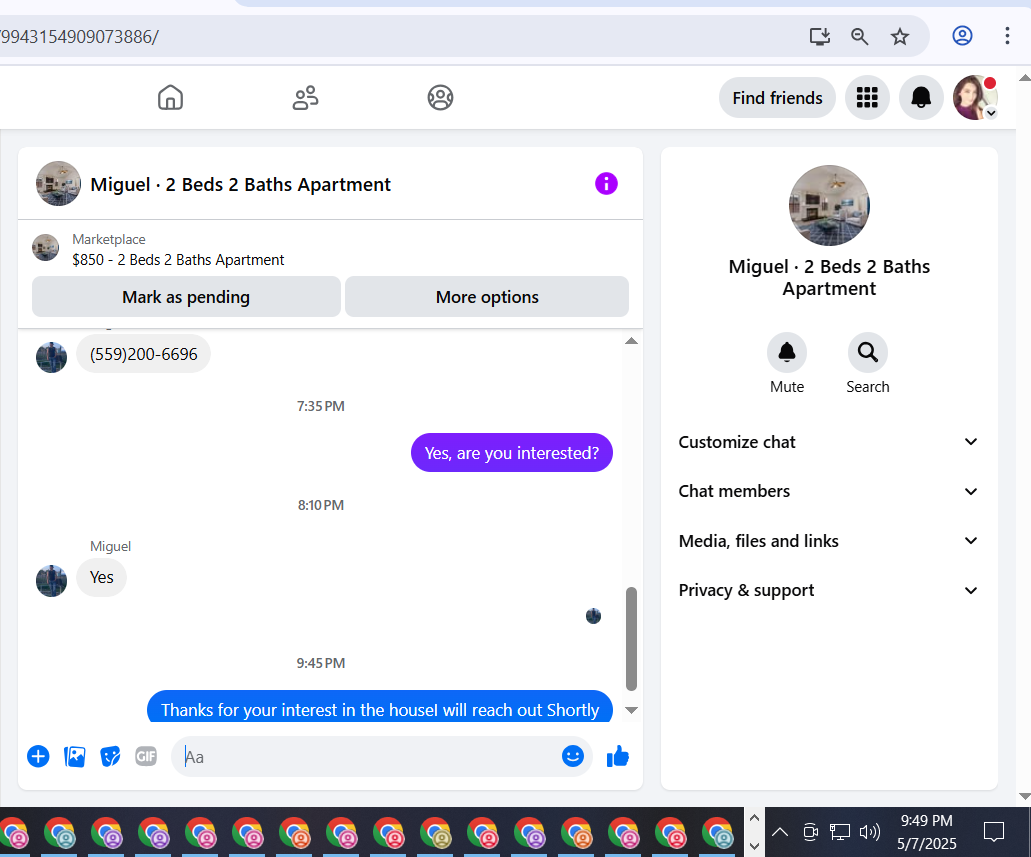Click Miguel's 'Yes' message bubble
Viewport: 1031px width, 857px height.
(101, 577)
